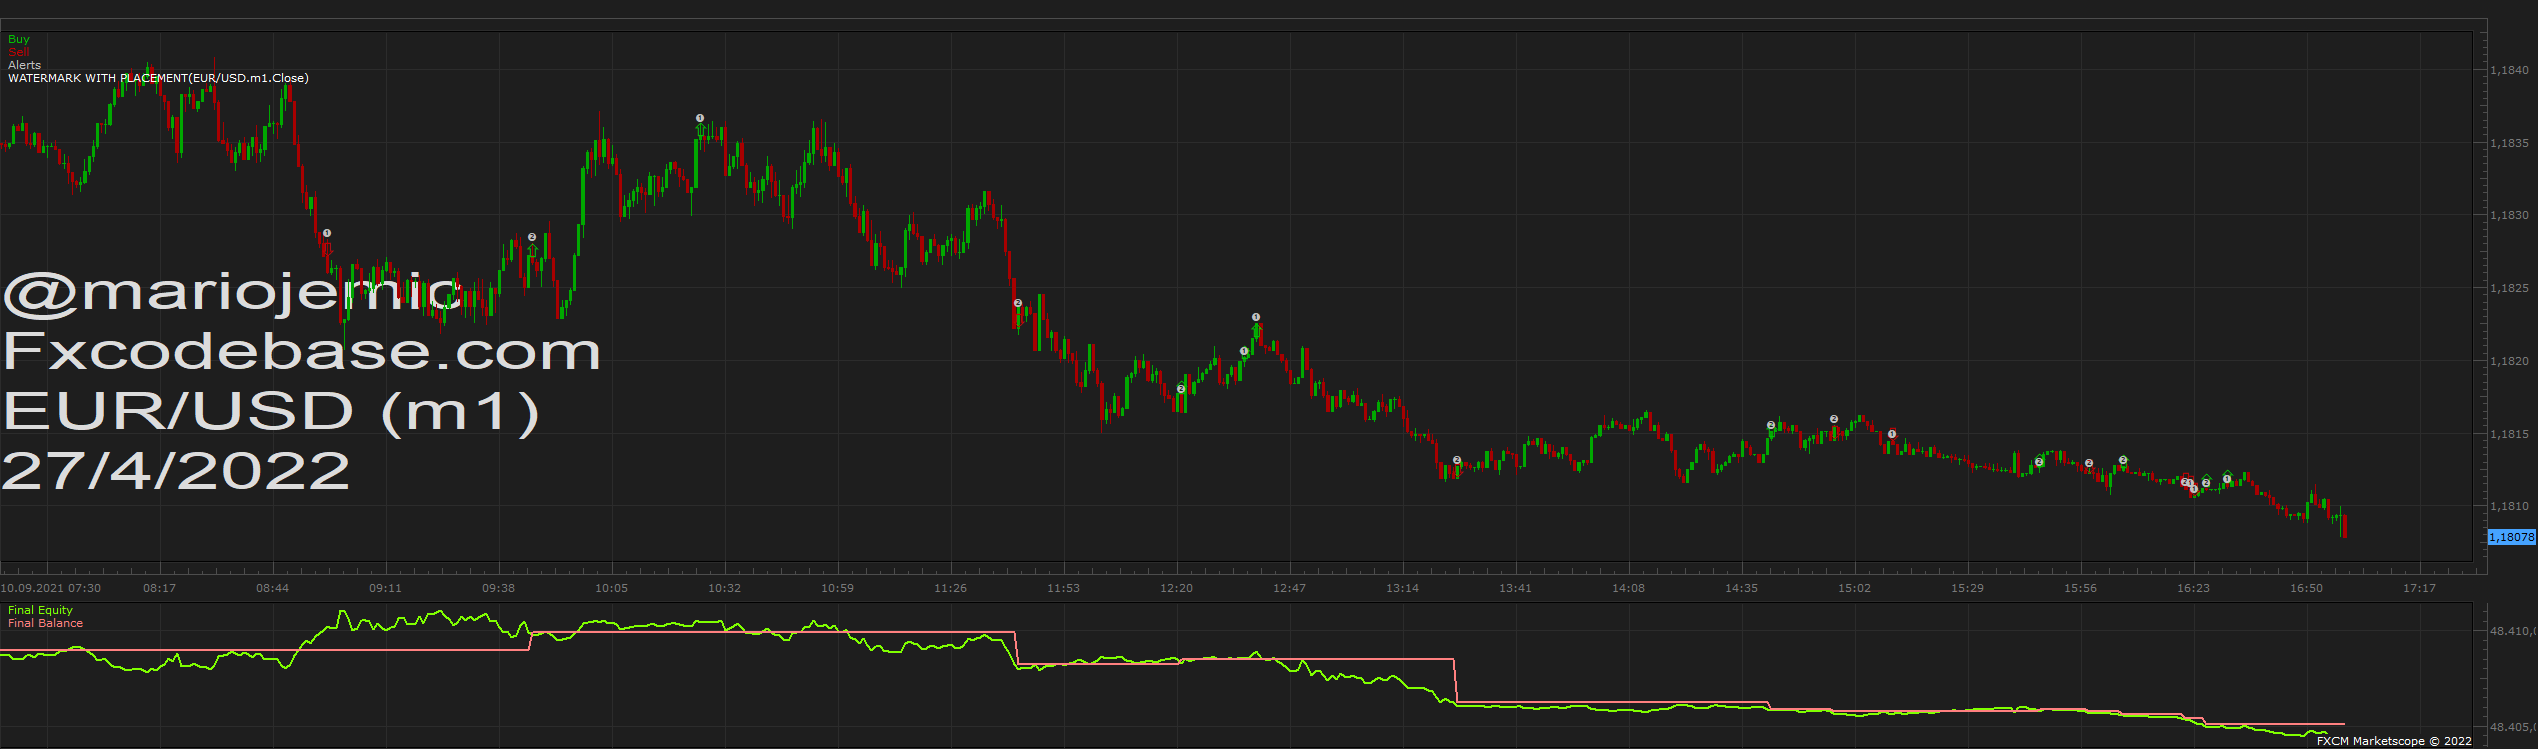Click the 1,1825 price axis label
Image resolution: width=2538 pixels, height=749 pixels.
coord(2509,288)
